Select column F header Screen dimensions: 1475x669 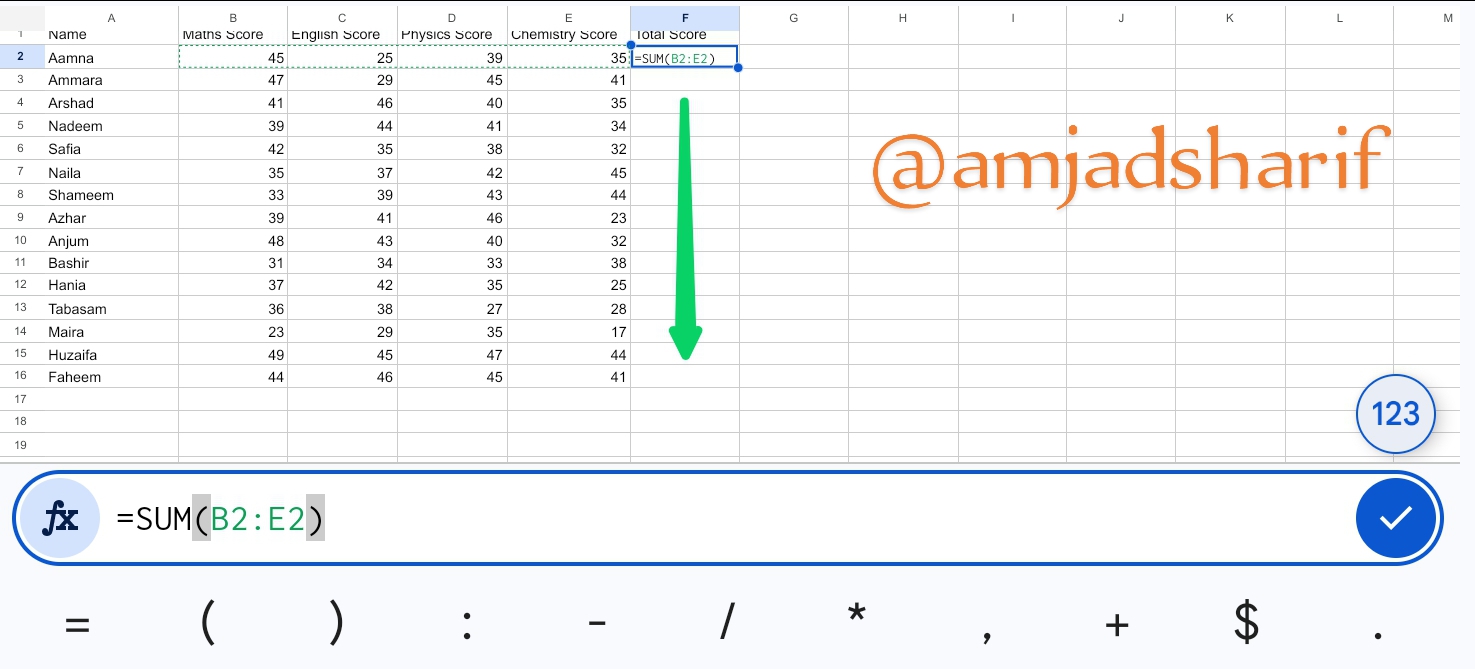click(685, 18)
